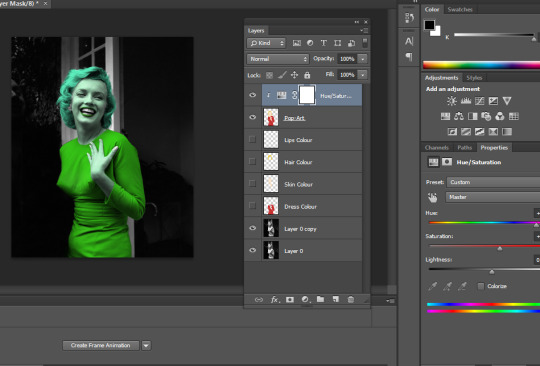
Task: Add Hue/Saturation adjustment icon
Action: coord(445,116)
